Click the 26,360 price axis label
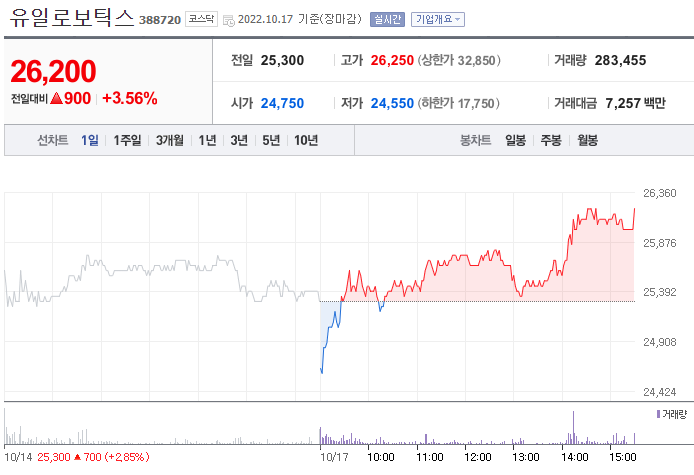Screen dimensions: 694x475 659,193
